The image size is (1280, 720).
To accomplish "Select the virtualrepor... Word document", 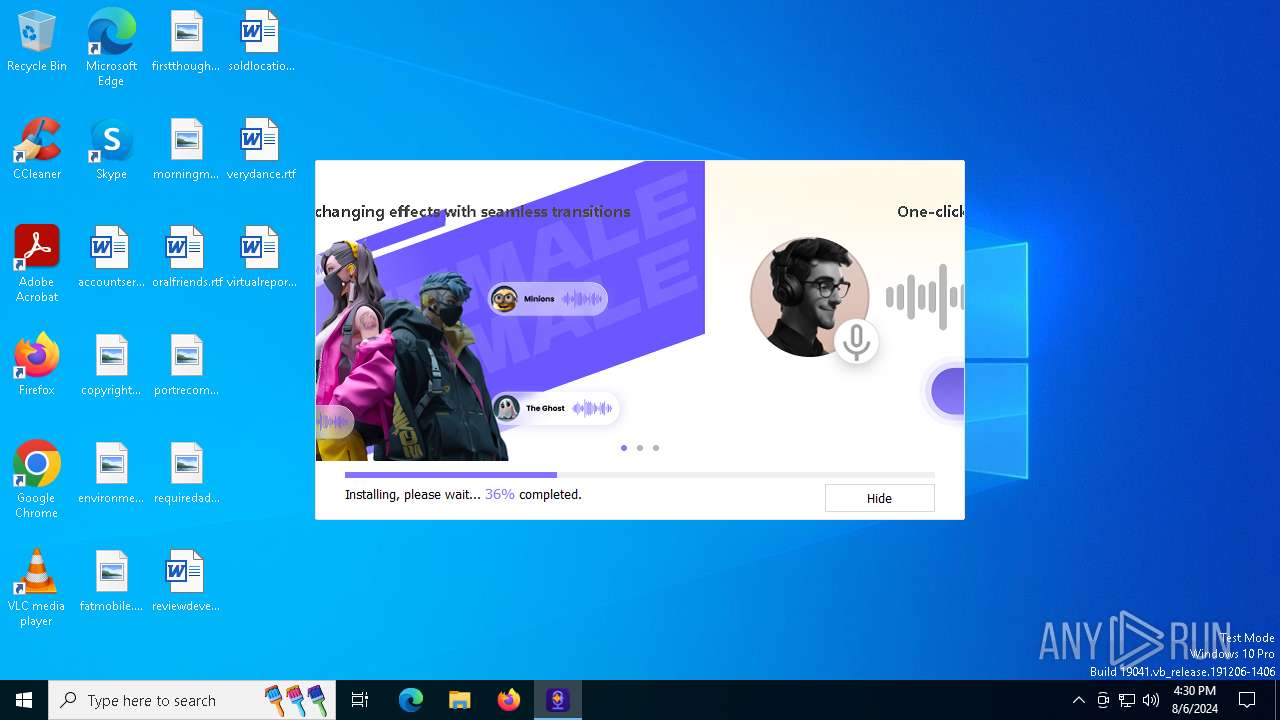I will click(260, 257).
